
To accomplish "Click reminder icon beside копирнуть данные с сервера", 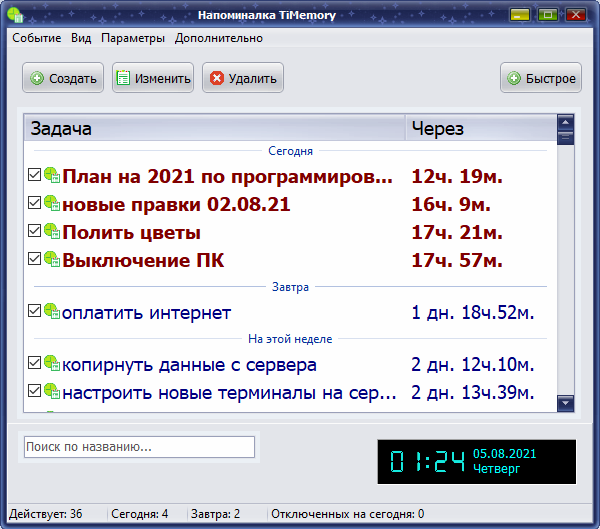I will click(x=52, y=363).
